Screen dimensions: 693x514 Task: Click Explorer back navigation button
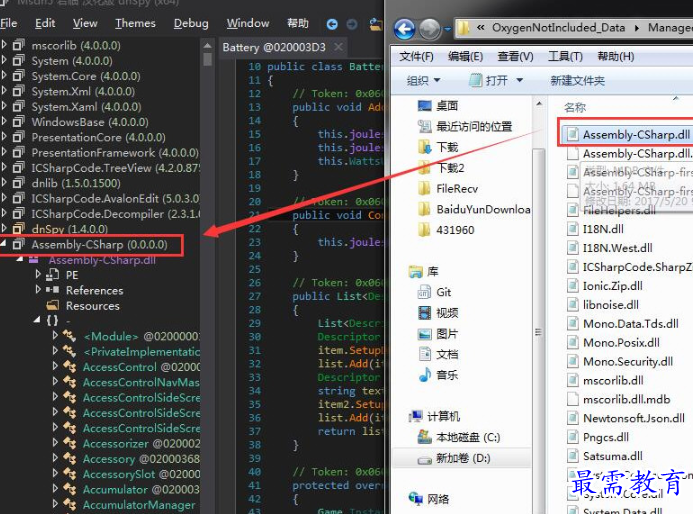[x=404, y=29]
